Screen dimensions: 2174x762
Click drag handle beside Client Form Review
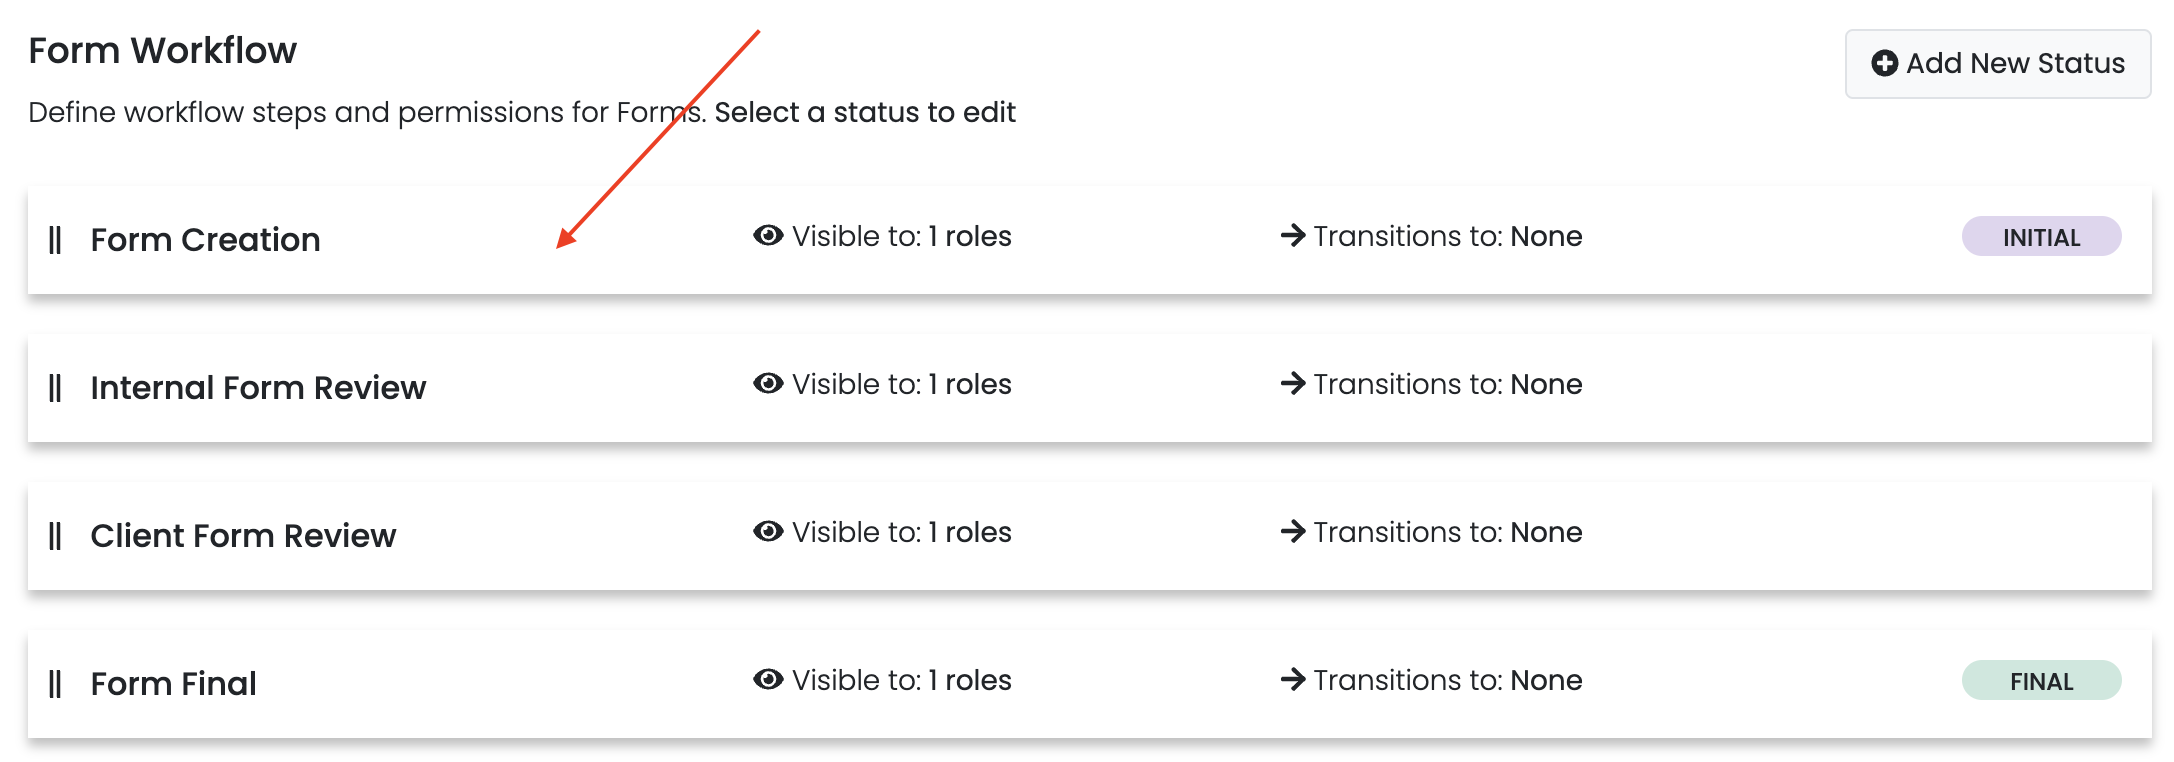pos(55,536)
